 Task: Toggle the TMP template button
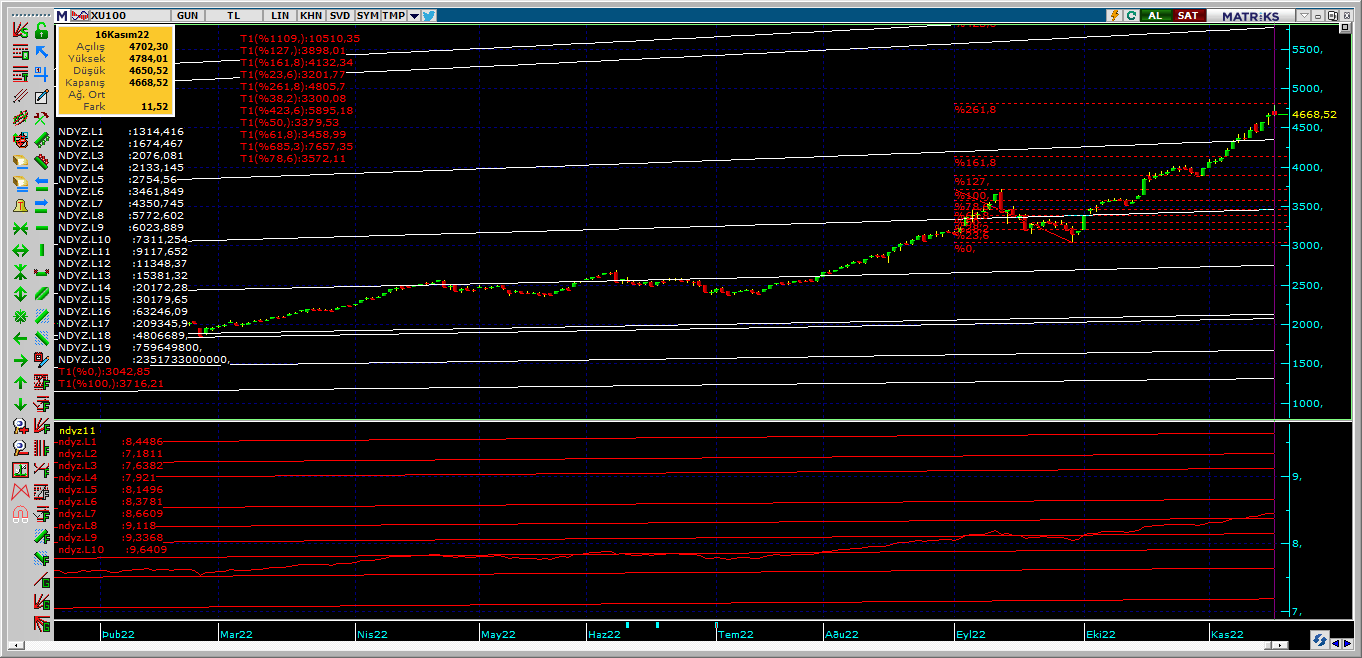pyautogui.click(x=394, y=16)
